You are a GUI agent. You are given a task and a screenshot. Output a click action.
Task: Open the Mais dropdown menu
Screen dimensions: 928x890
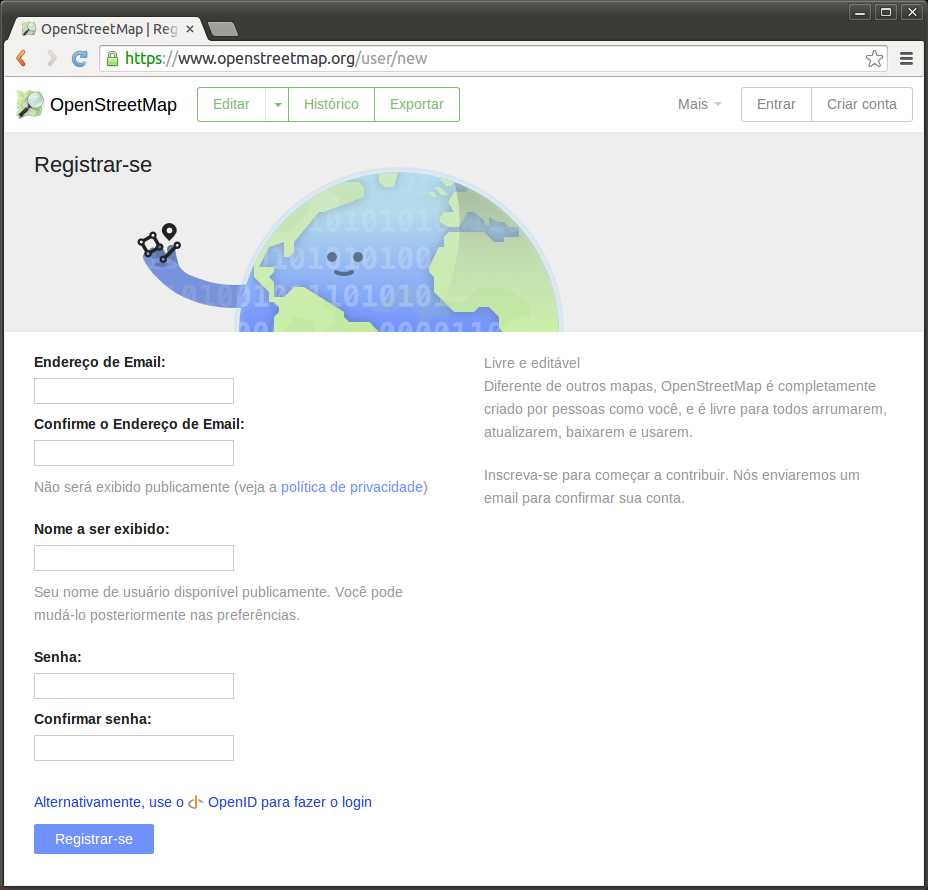(x=700, y=104)
